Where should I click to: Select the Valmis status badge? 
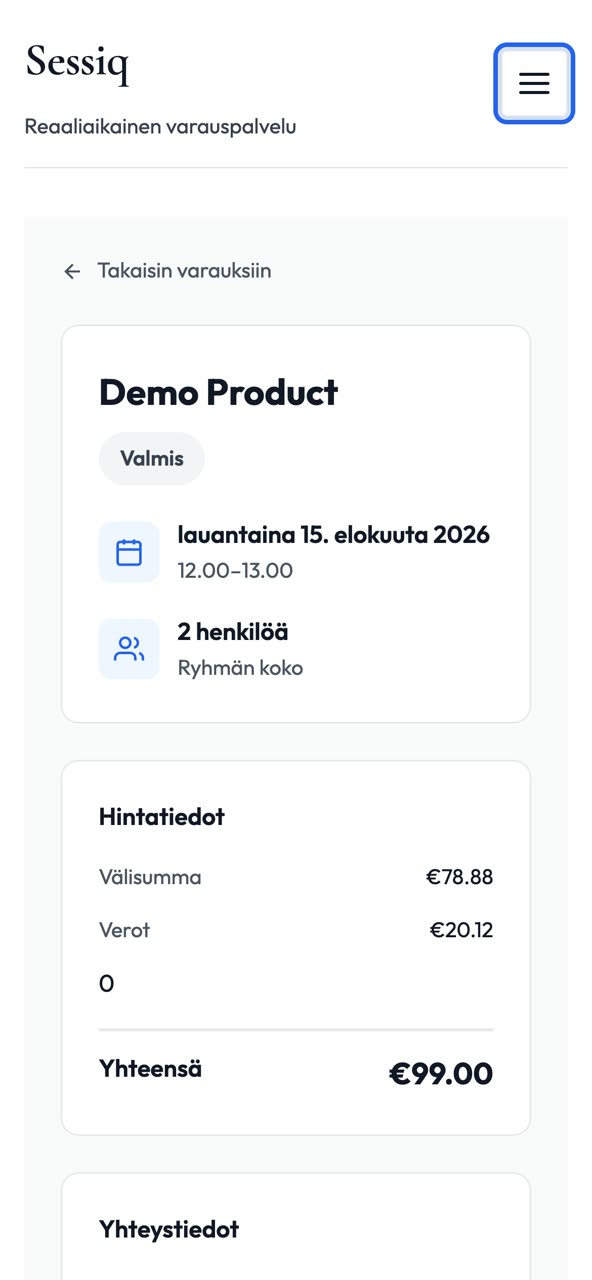(152, 459)
